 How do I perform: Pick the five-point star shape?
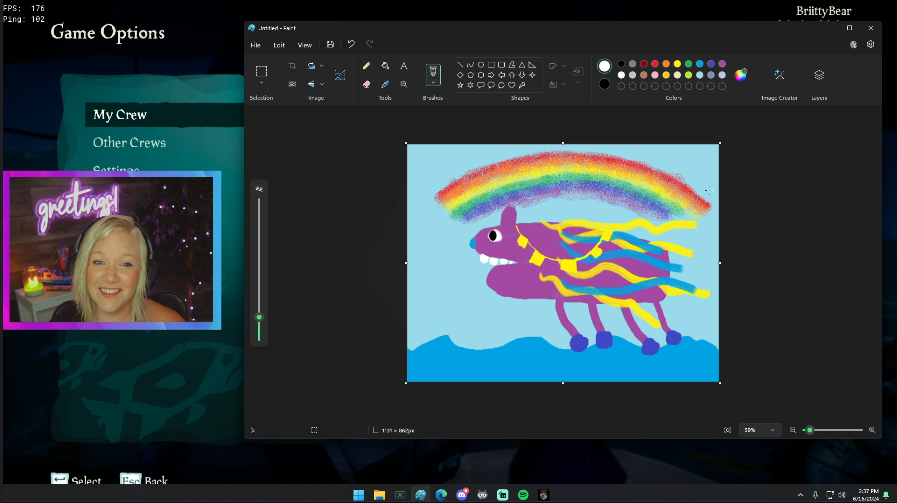coord(460,85)
